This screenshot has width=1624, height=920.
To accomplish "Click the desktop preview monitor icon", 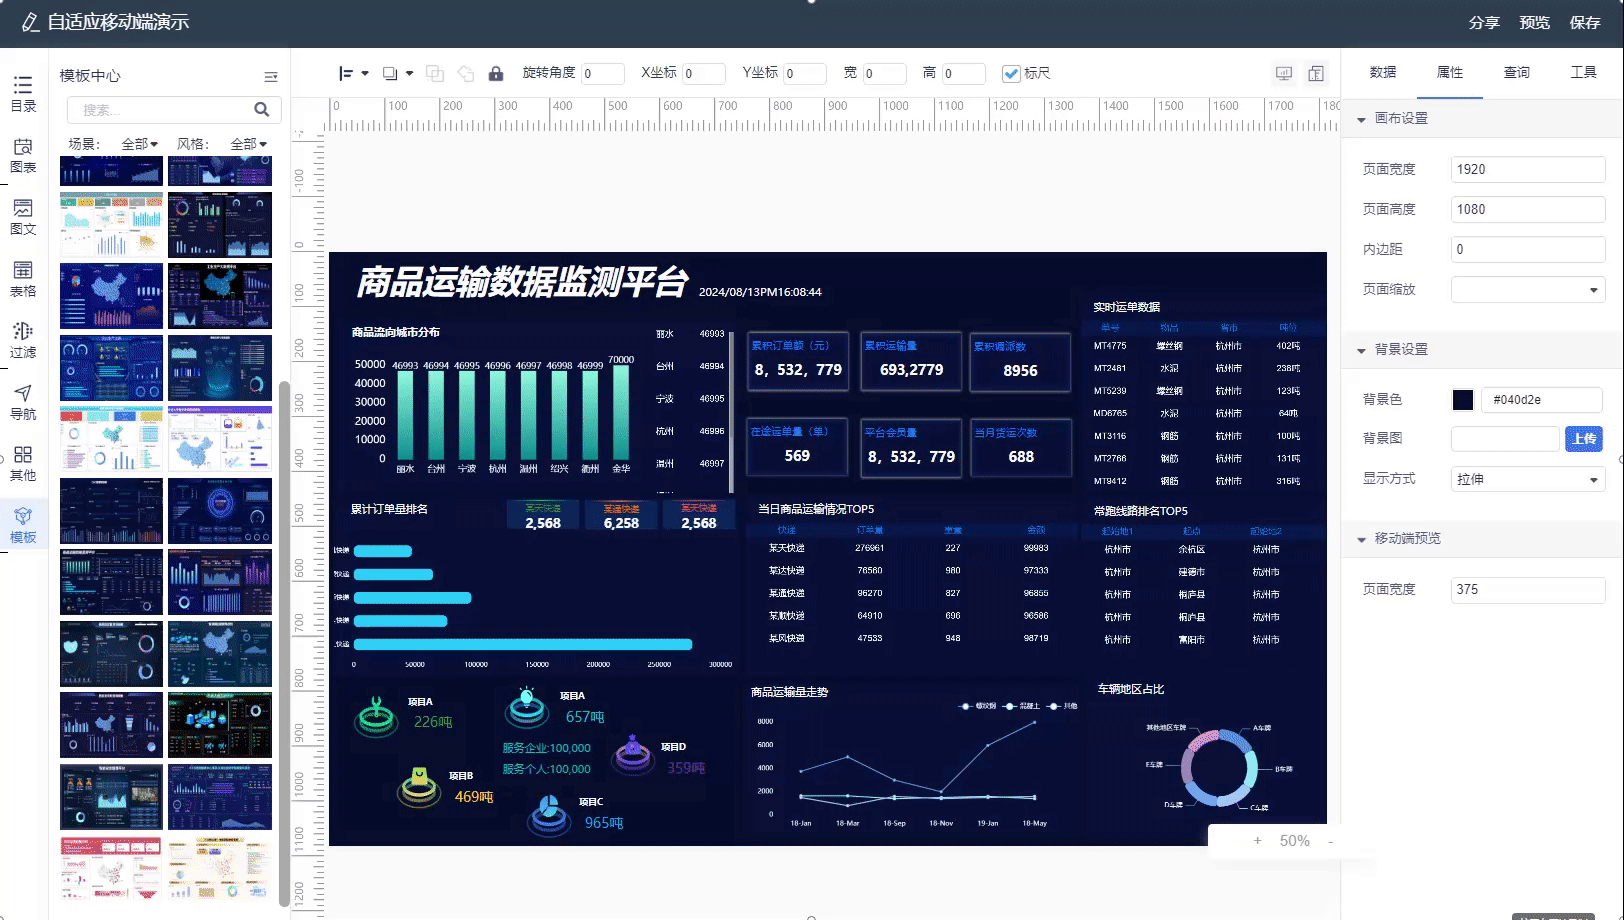I will [1284, 73].
